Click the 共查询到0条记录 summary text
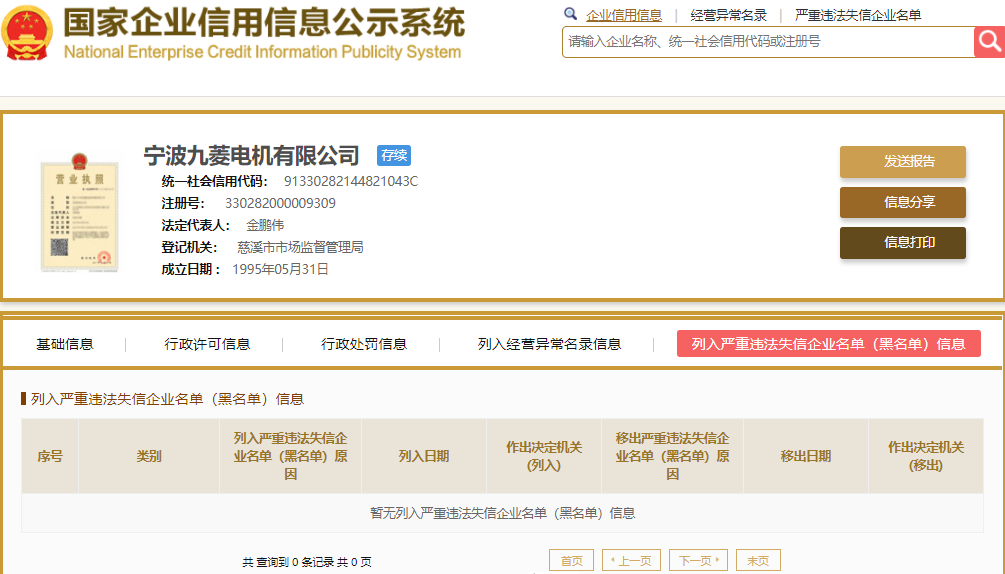 point(307,562)
